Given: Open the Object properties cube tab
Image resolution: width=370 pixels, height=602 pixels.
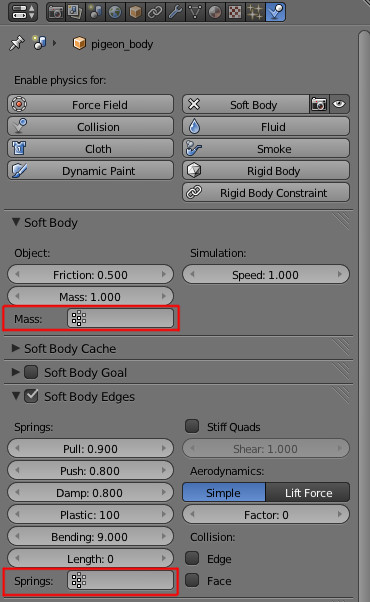Looking at the screenshot, I should [x=135, y=12].
